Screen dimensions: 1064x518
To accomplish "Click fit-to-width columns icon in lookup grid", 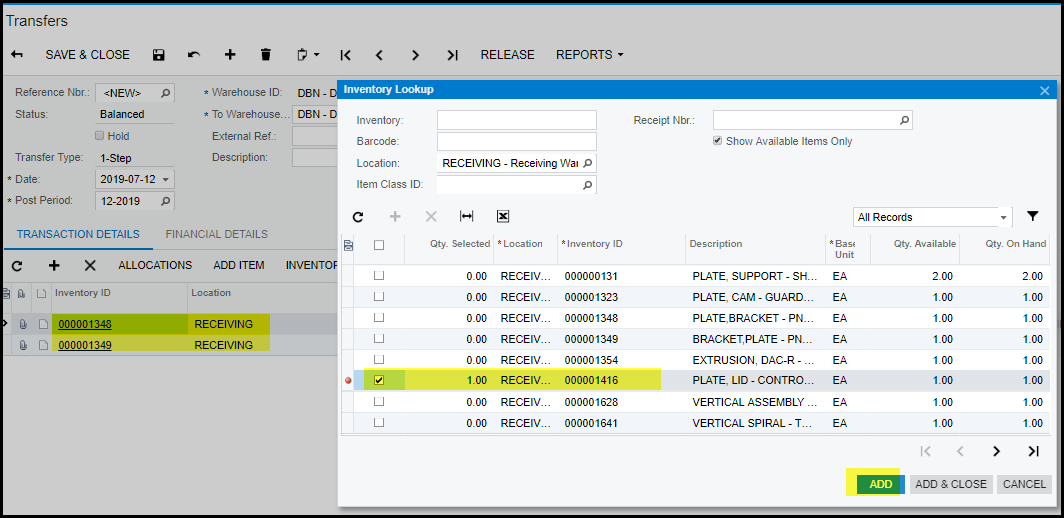I will click(x=466, y=216).
